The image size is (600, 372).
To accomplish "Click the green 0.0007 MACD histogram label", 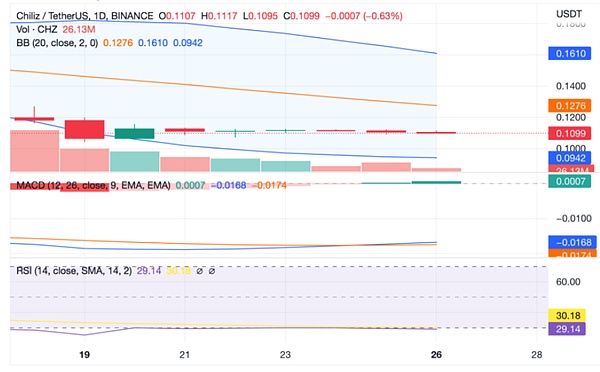I will [x=570, y=181].
